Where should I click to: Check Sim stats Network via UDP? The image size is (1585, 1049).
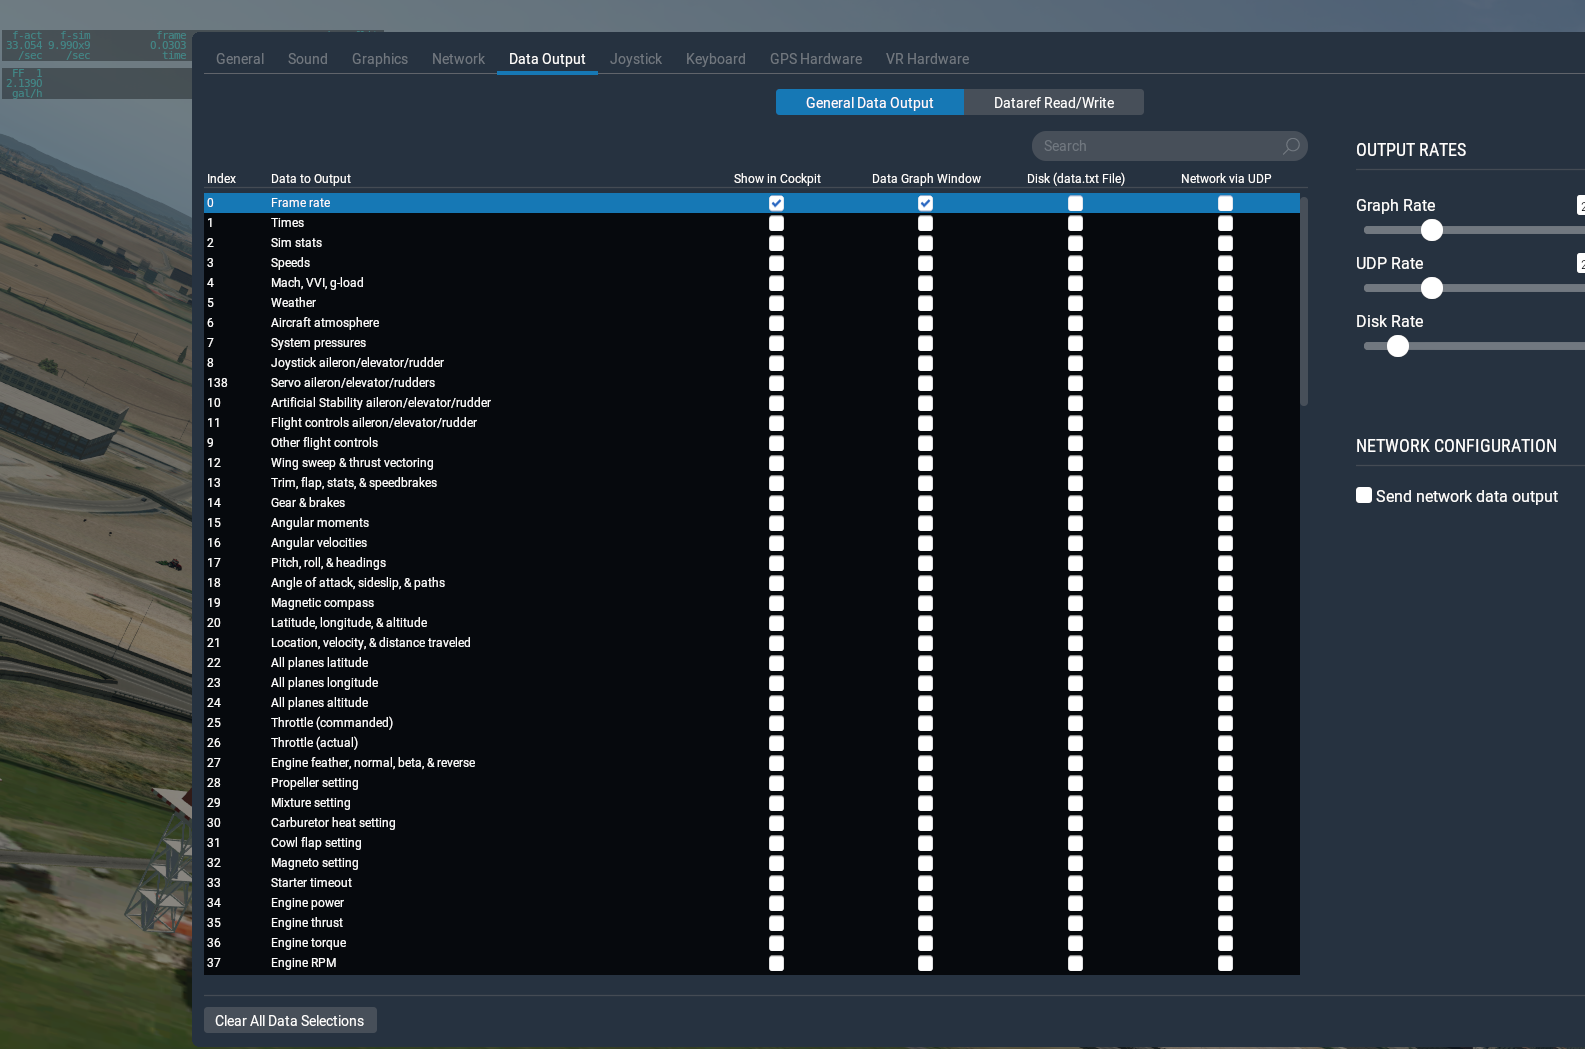pos(1225,243)
